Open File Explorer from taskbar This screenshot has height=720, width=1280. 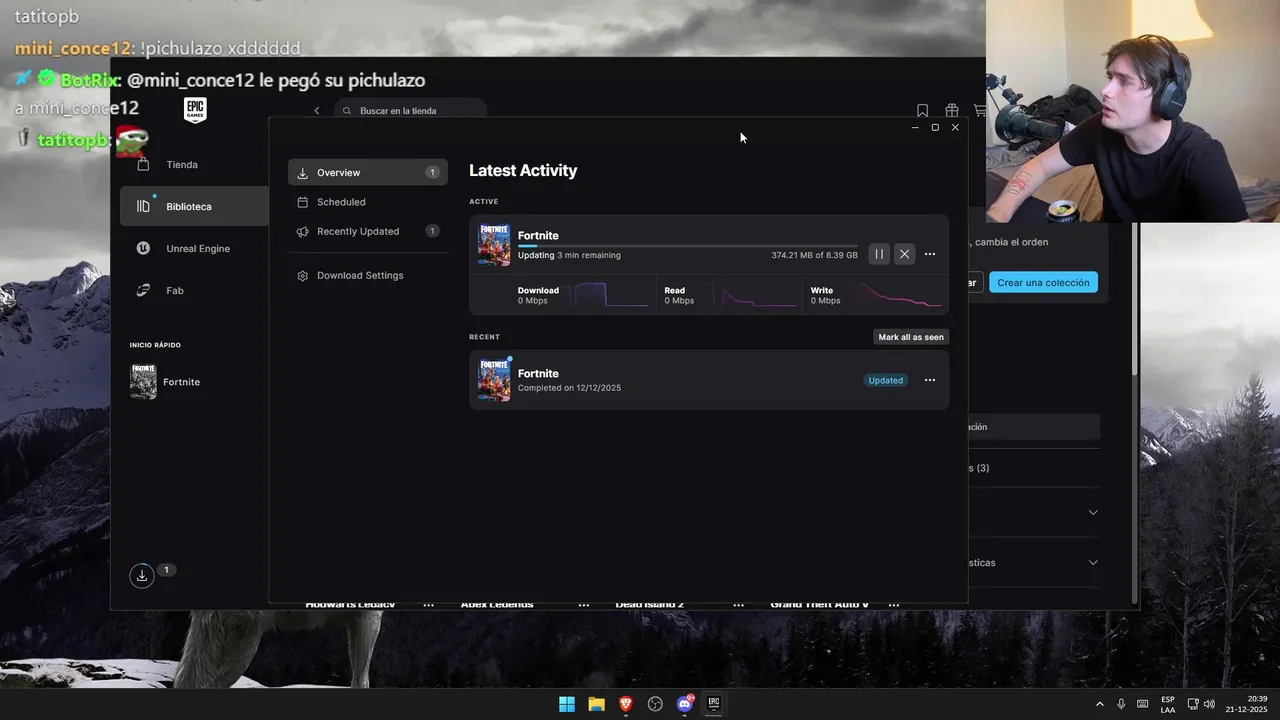[x=596, y=704]
